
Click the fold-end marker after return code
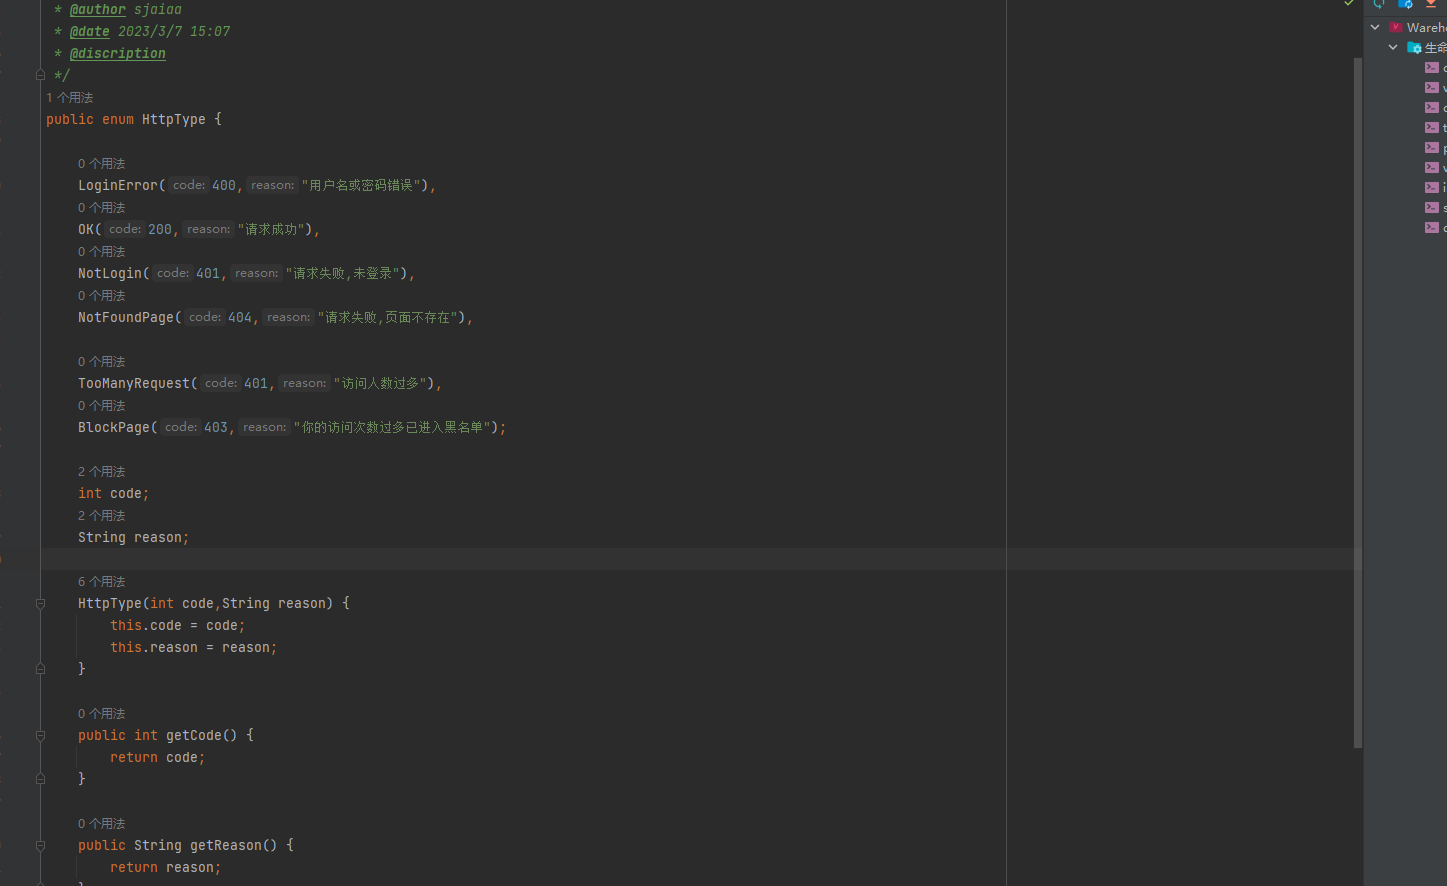pos(40,778)
